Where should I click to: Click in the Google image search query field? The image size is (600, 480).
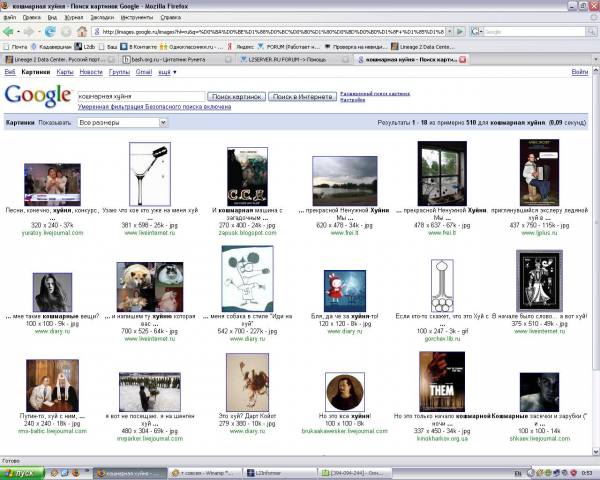[x=141, y=96]
